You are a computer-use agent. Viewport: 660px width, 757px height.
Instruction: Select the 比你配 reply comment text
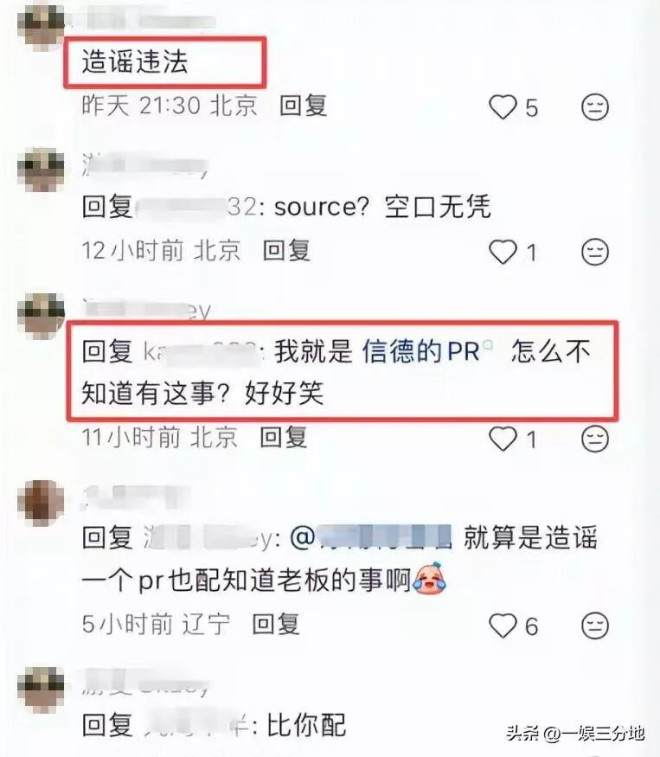pos(306,725)
